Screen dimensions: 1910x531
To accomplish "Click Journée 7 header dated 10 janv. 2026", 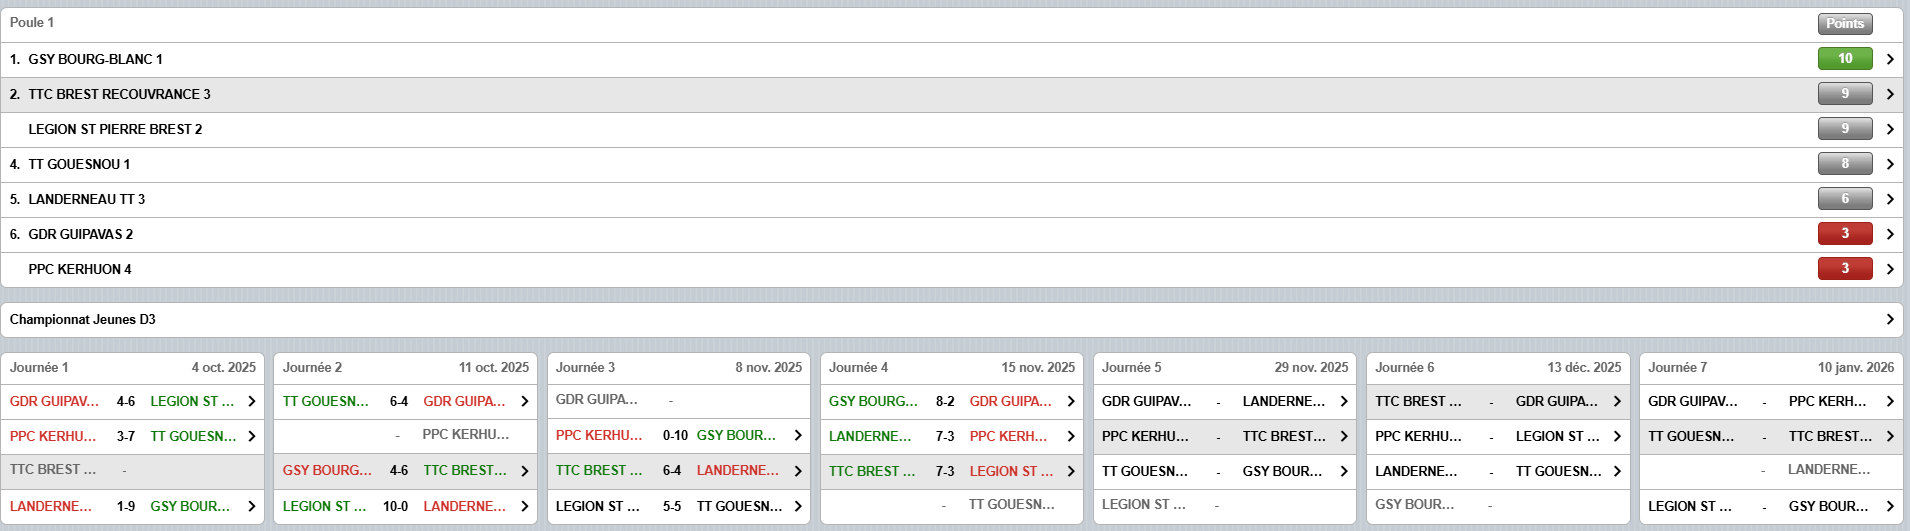I will click(x=1770, y=367).
